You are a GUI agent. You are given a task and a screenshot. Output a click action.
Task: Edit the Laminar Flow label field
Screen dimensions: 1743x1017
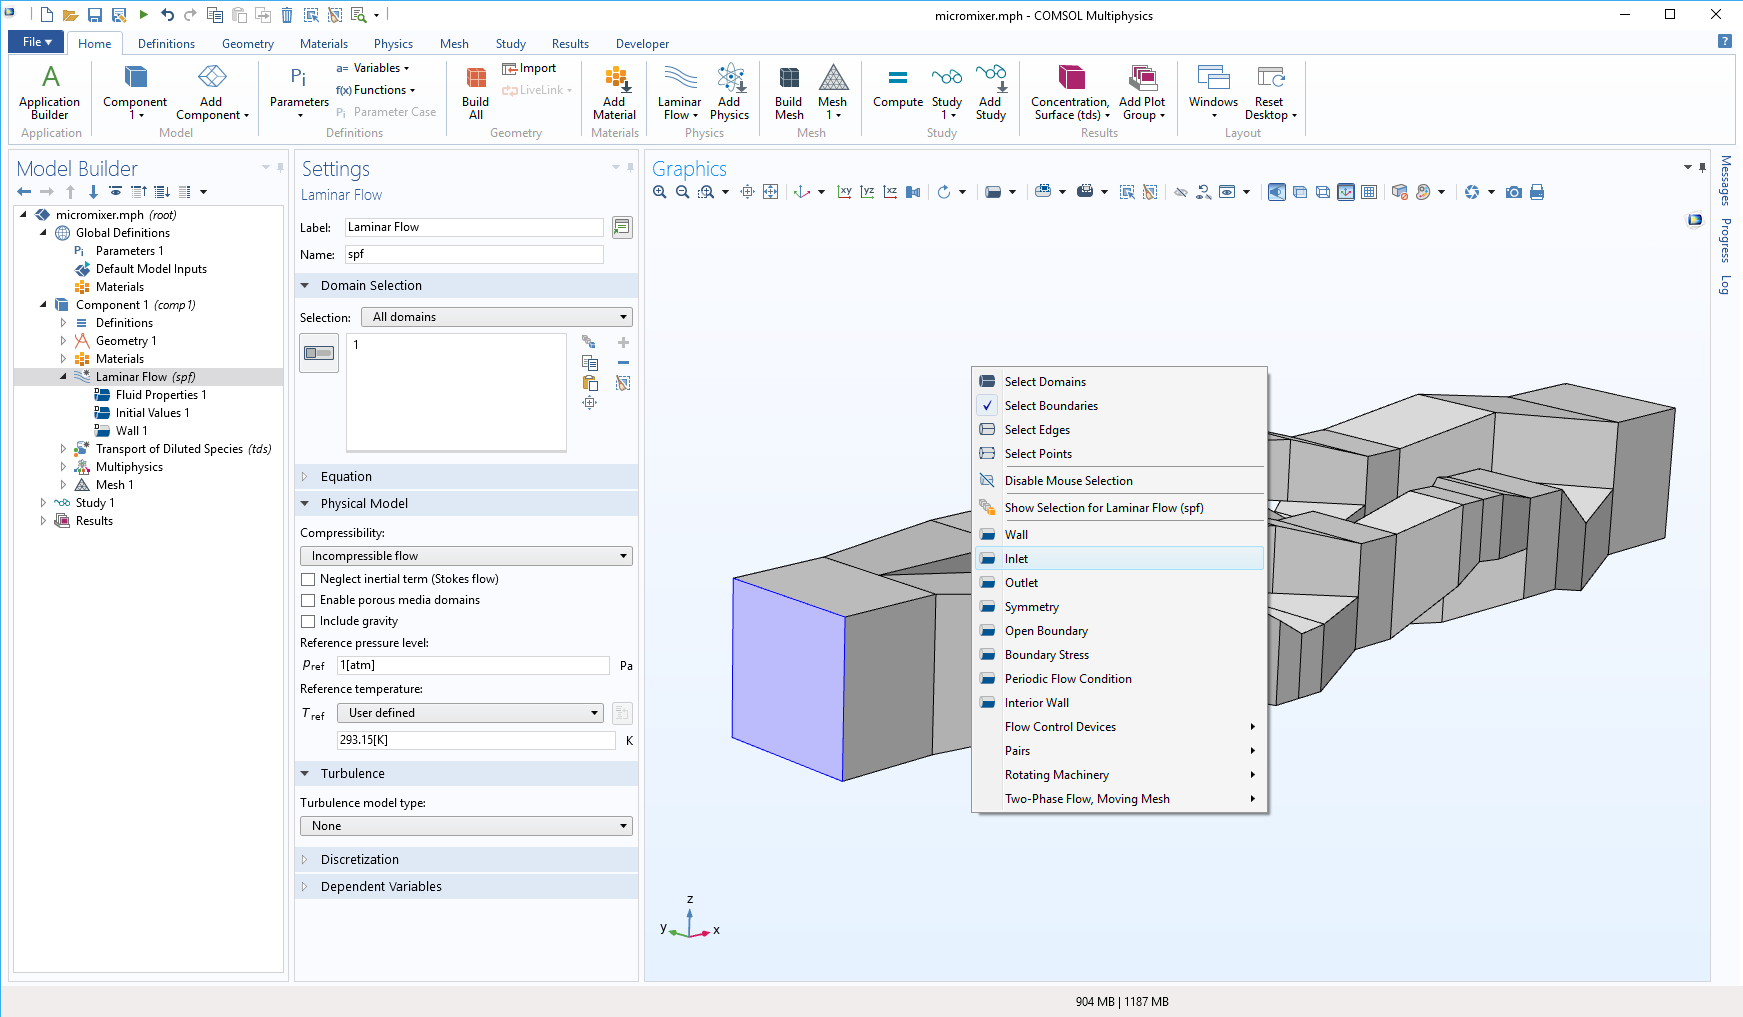(473, 227)
